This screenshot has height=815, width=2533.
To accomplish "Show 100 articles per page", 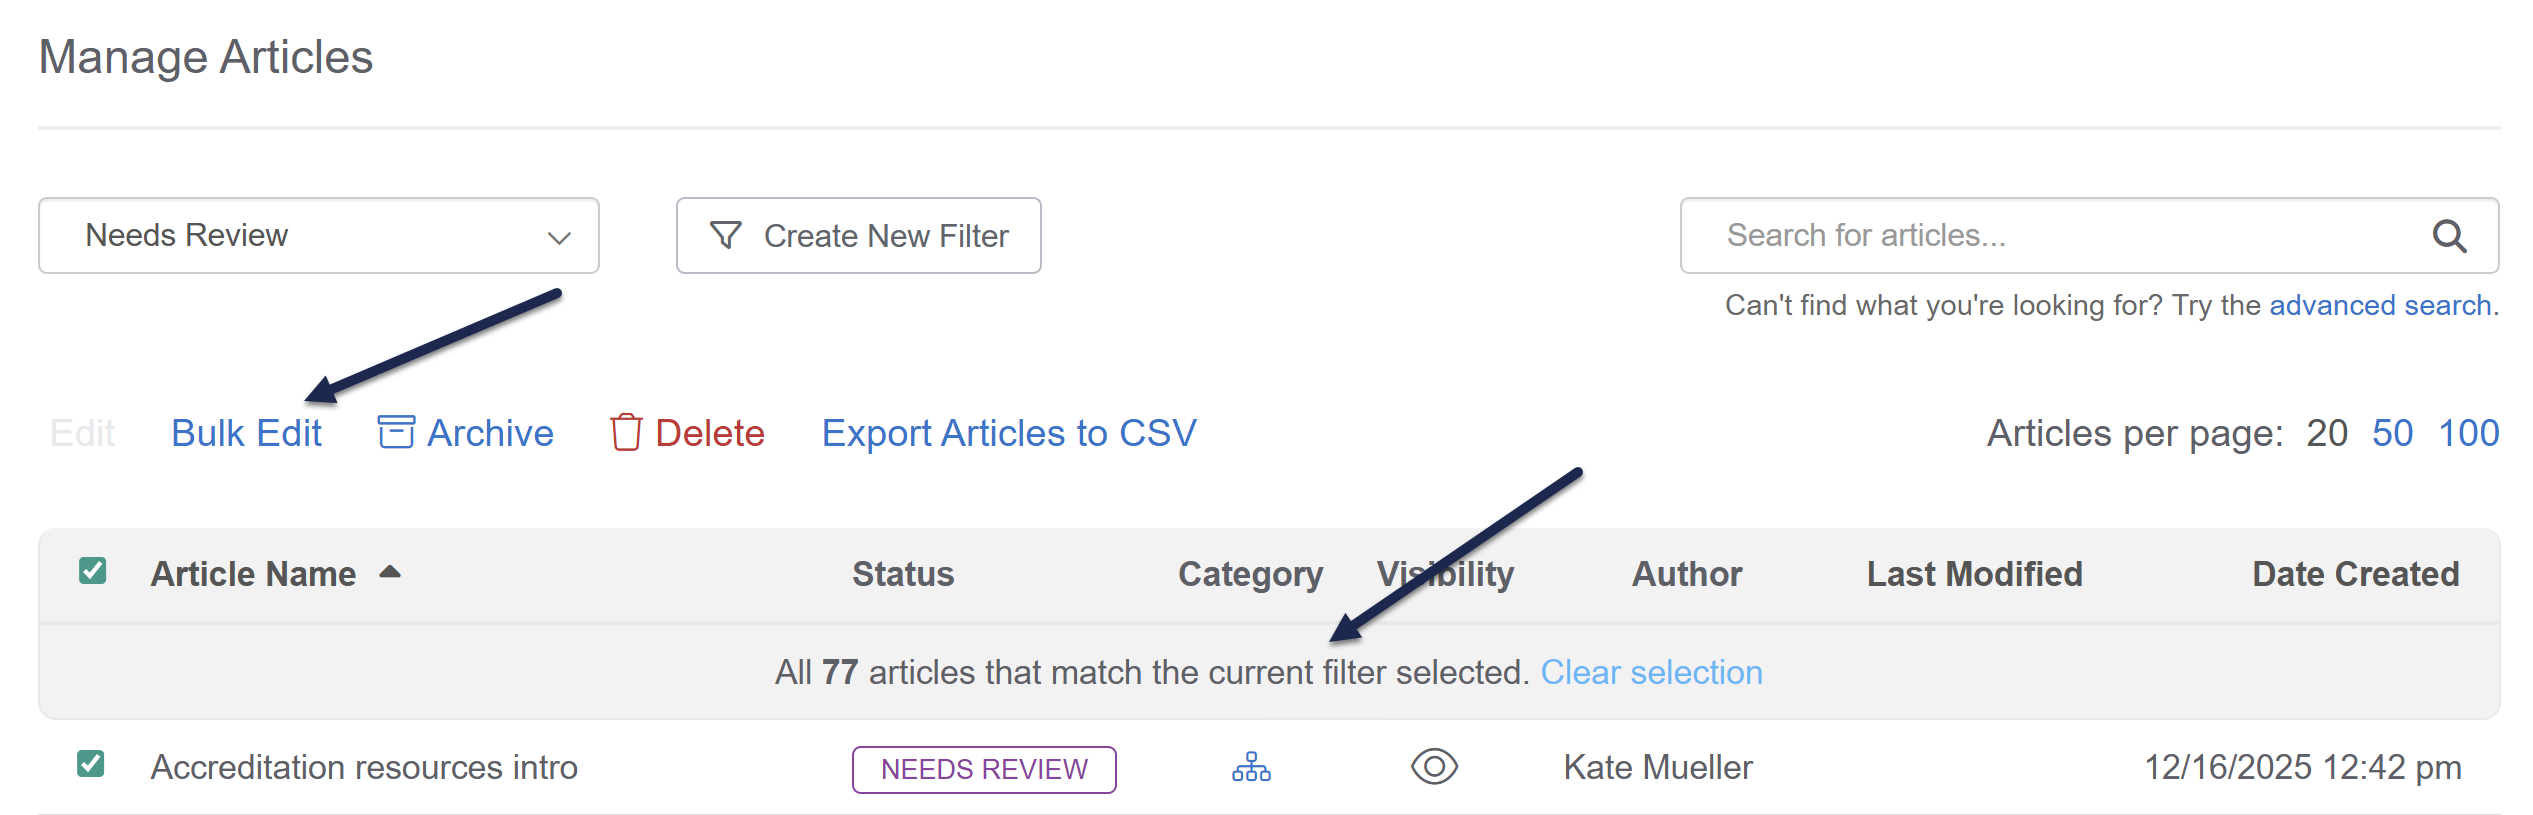I will click(2468, 433).
